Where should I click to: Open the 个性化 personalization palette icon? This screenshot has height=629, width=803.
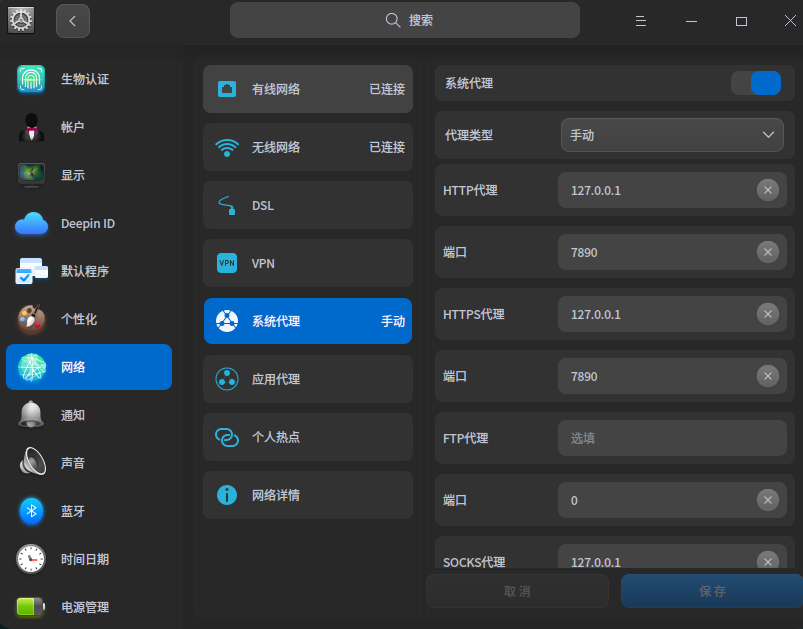pyautogui.click(x=30, y=319)
